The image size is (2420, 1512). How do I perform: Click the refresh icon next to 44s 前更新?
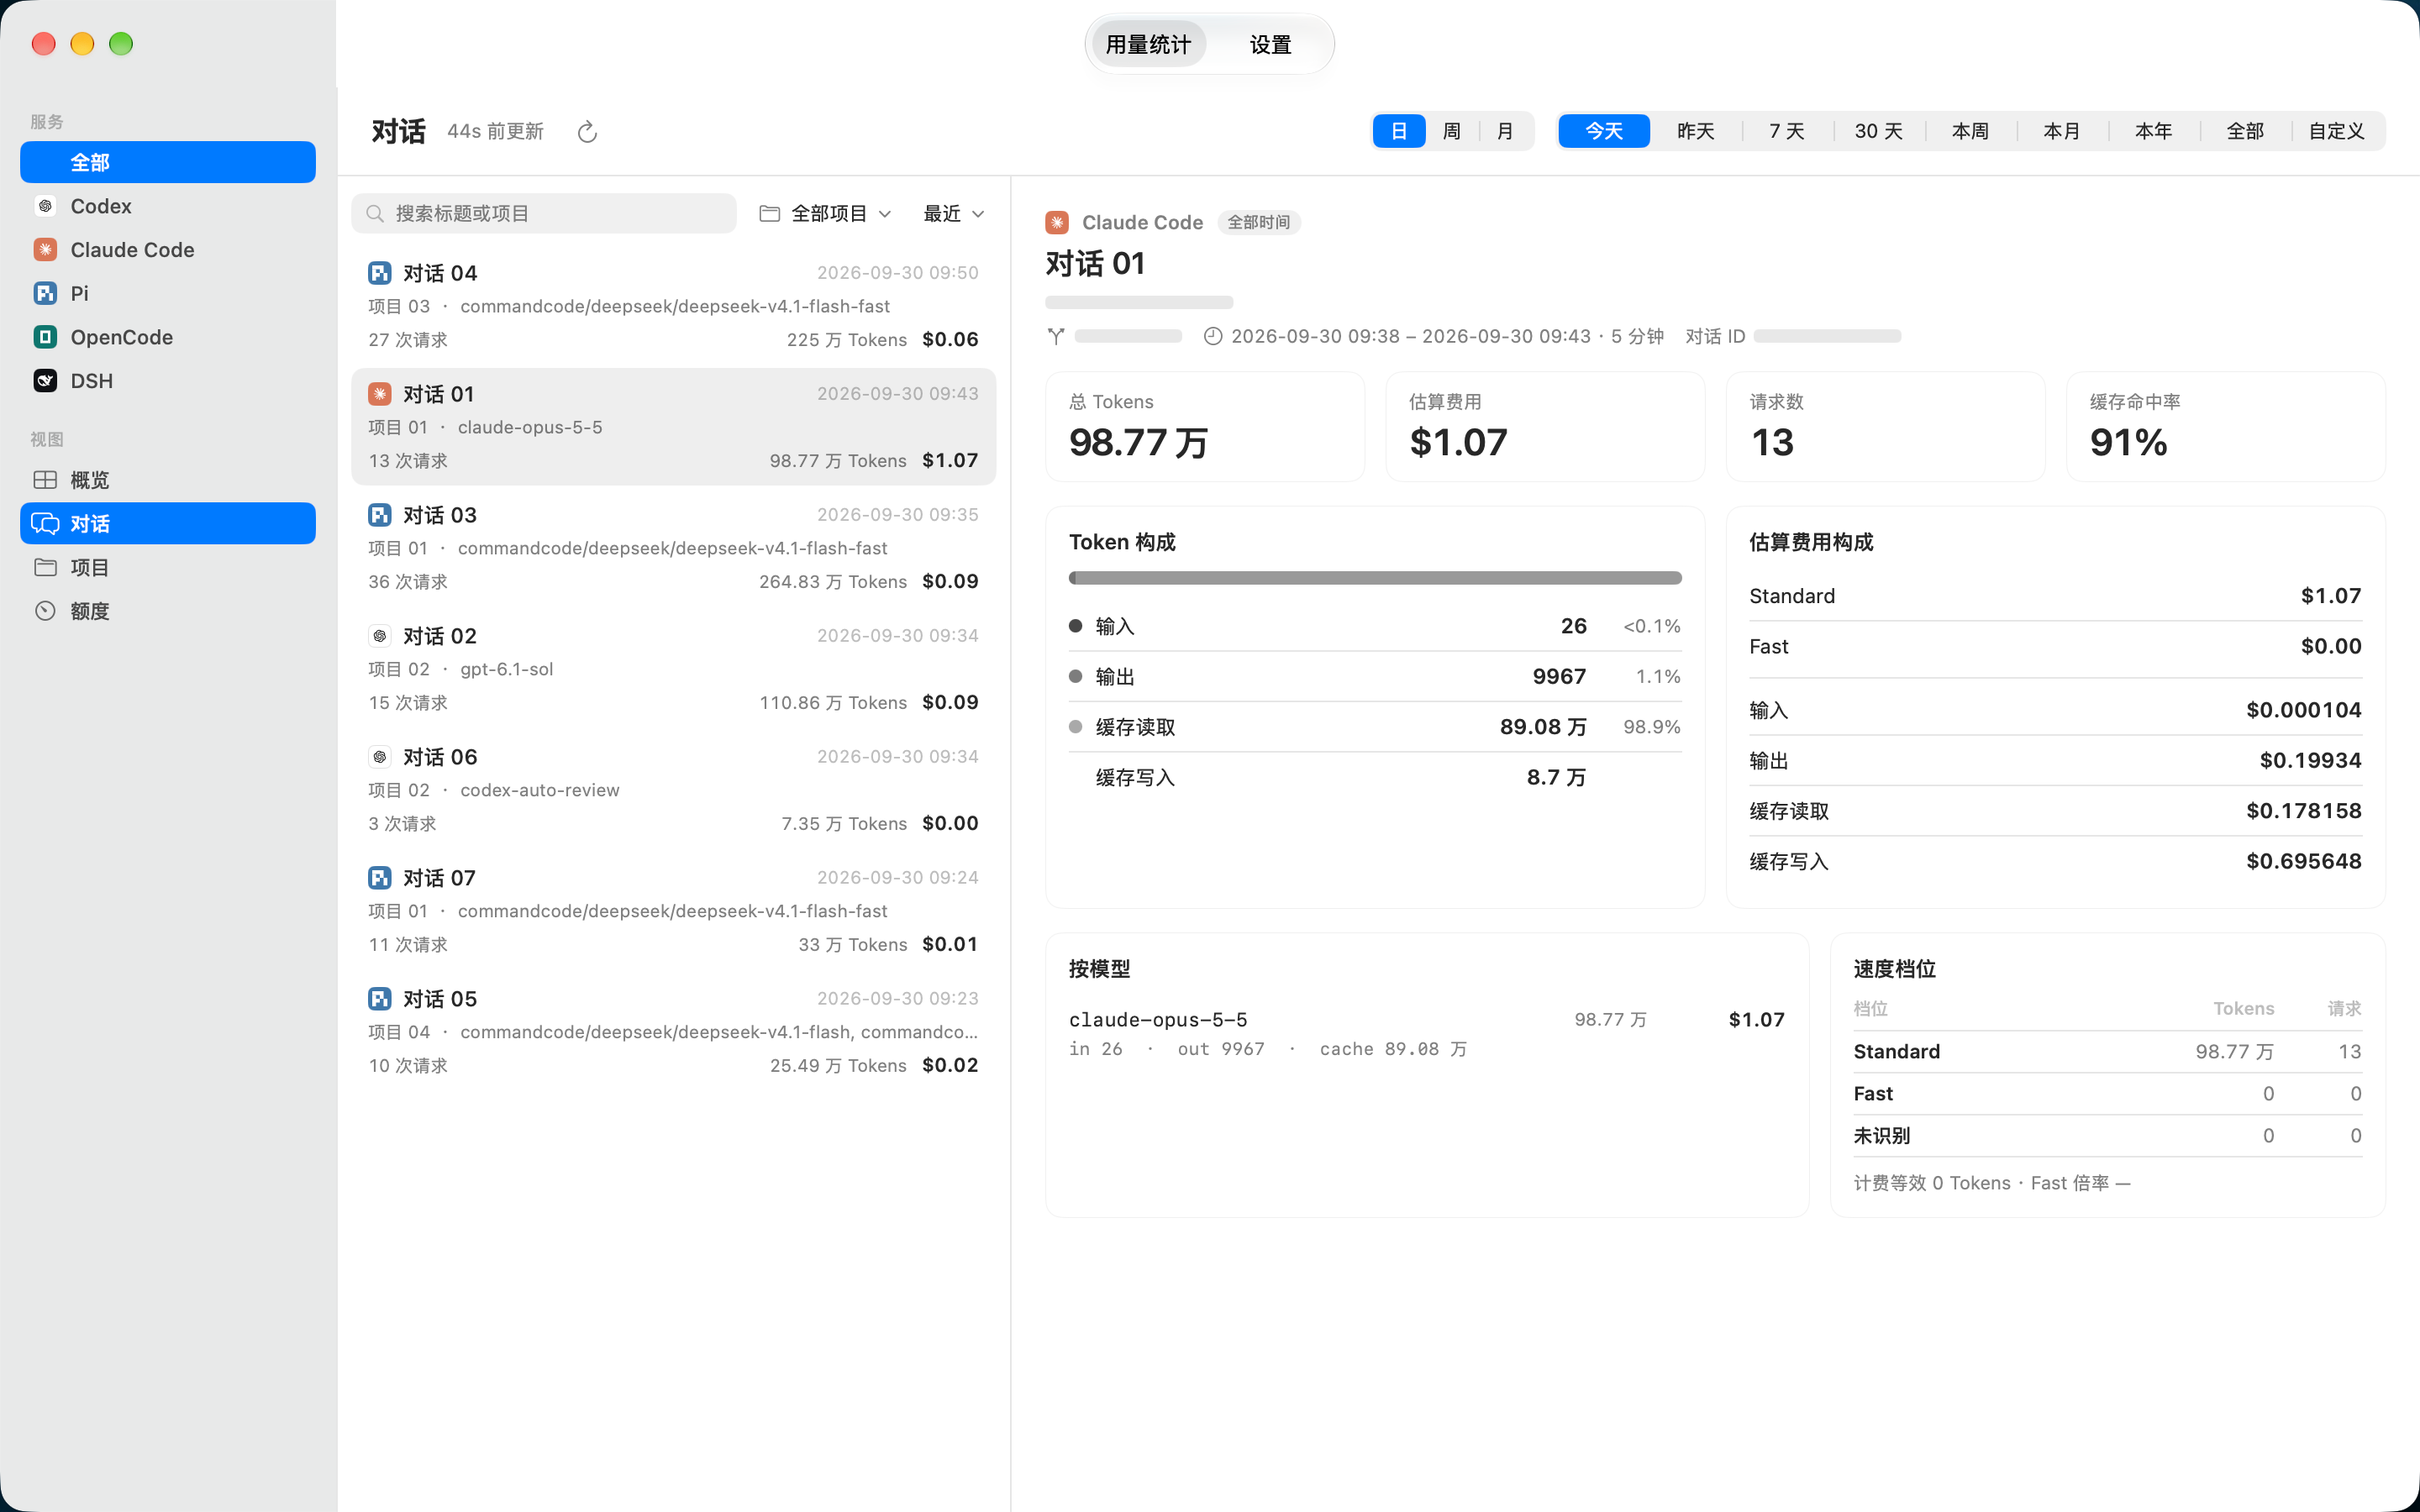[587, 132]
